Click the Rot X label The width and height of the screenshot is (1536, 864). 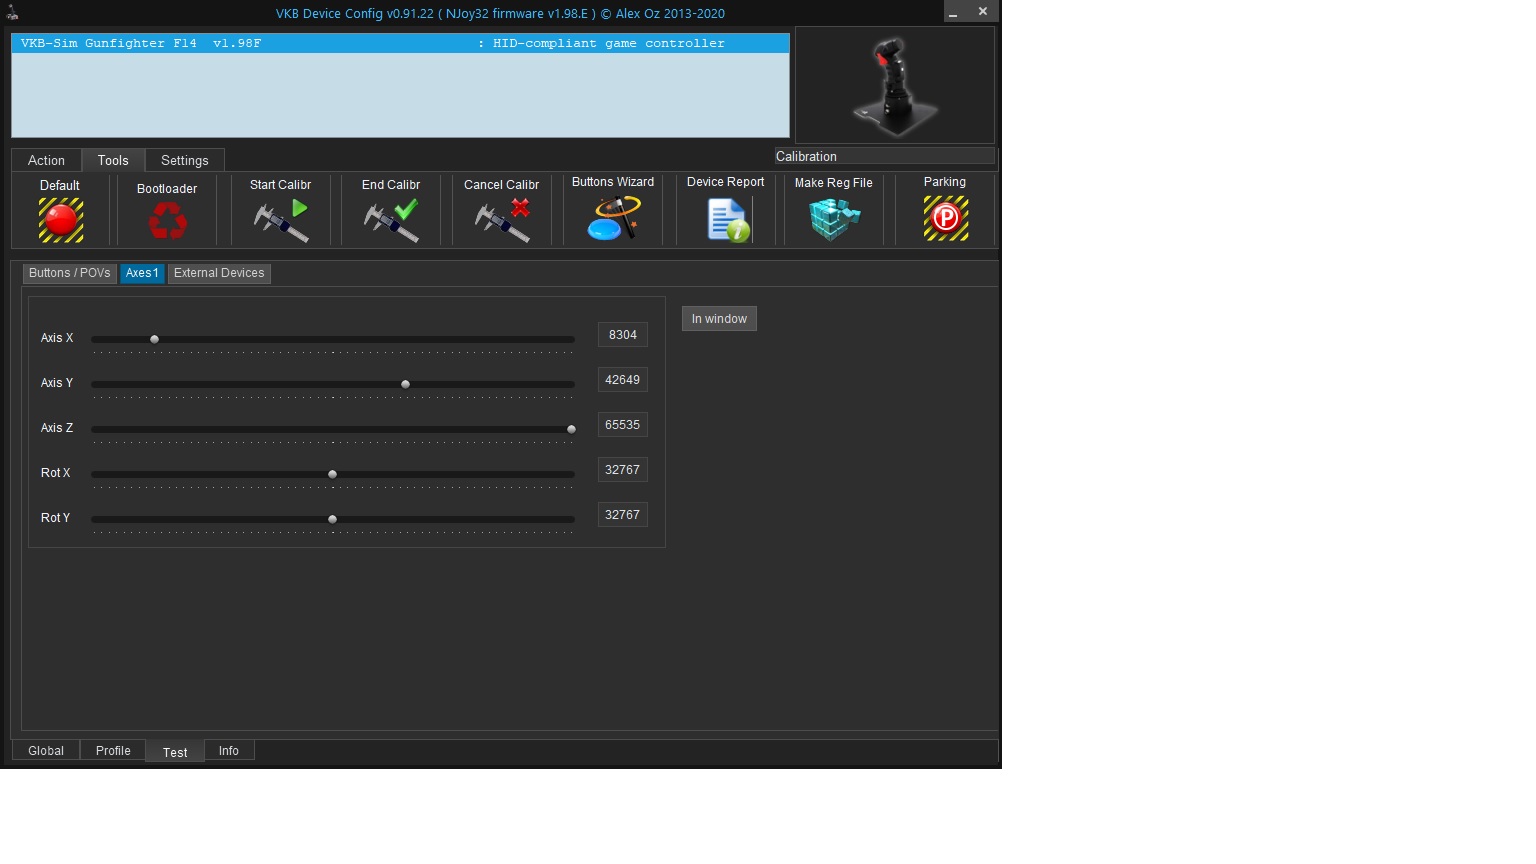point(56,473)
